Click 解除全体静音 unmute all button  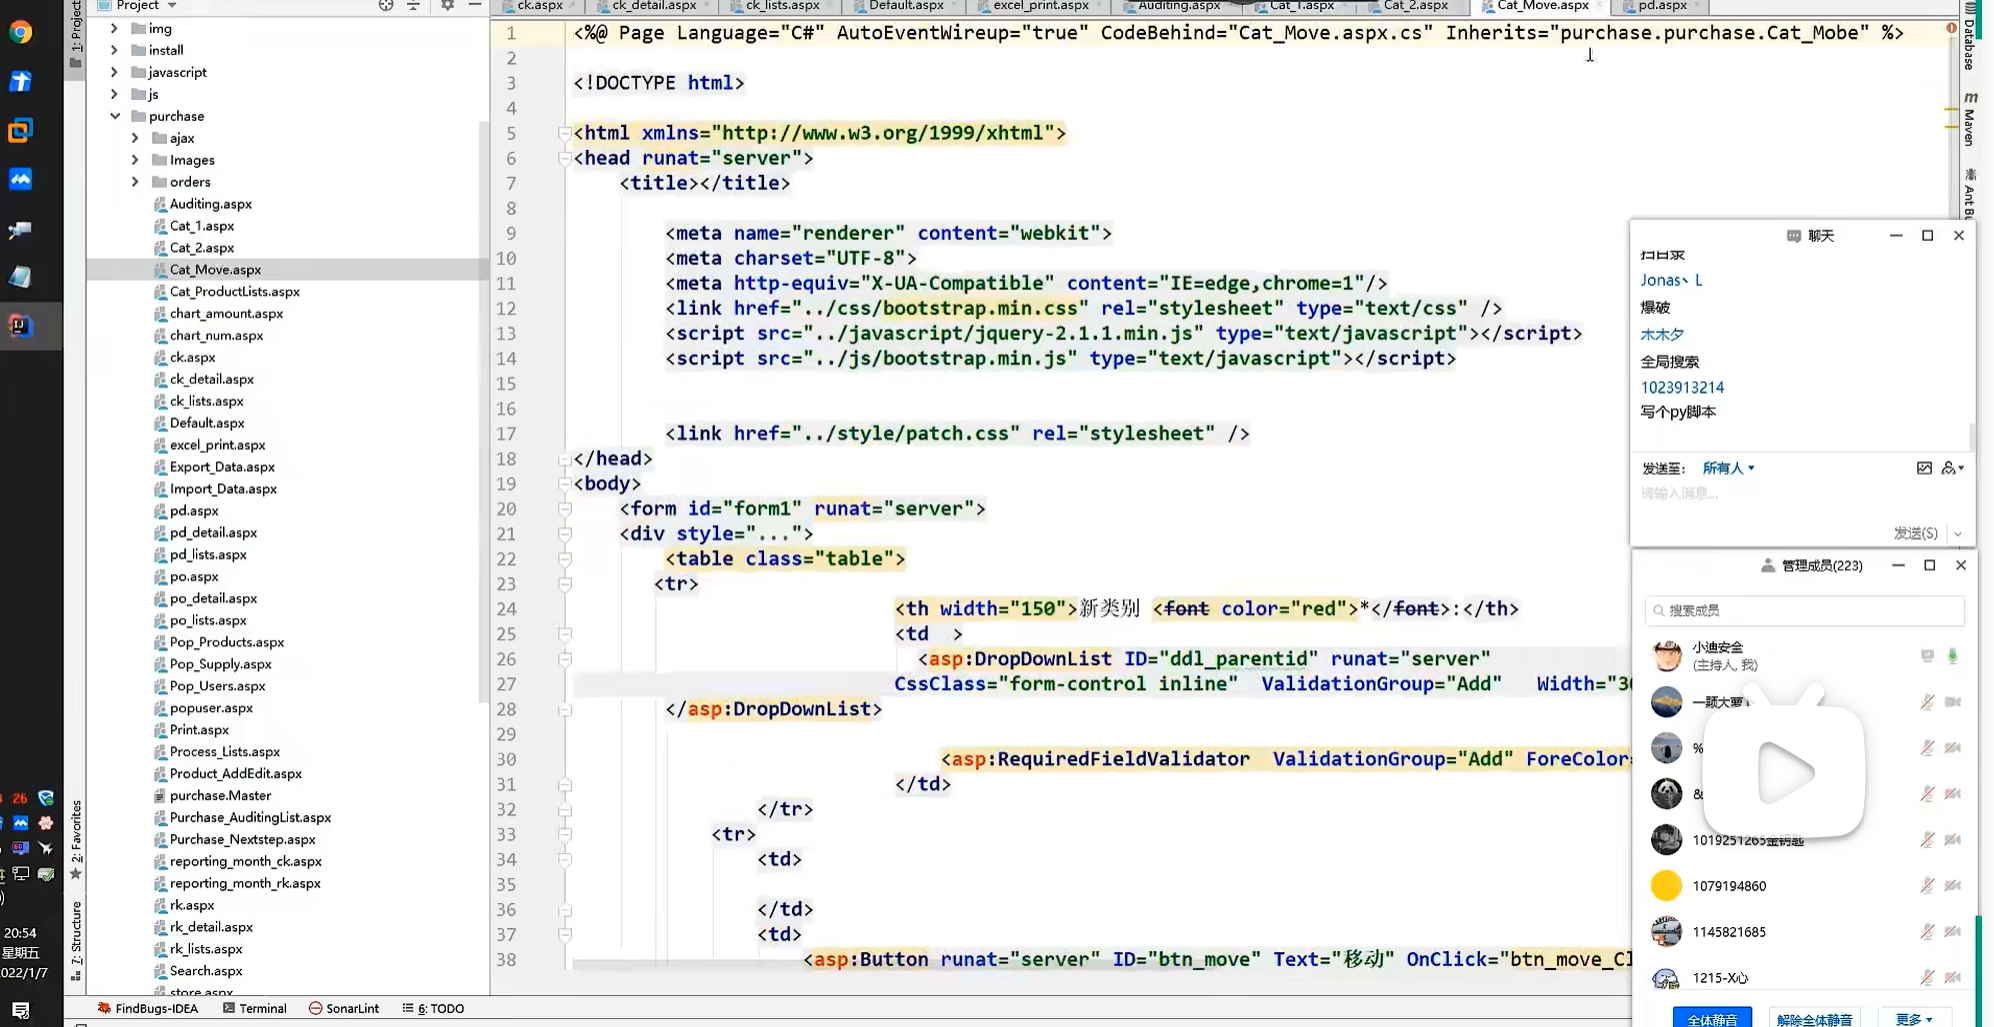coord(1814,1019)
